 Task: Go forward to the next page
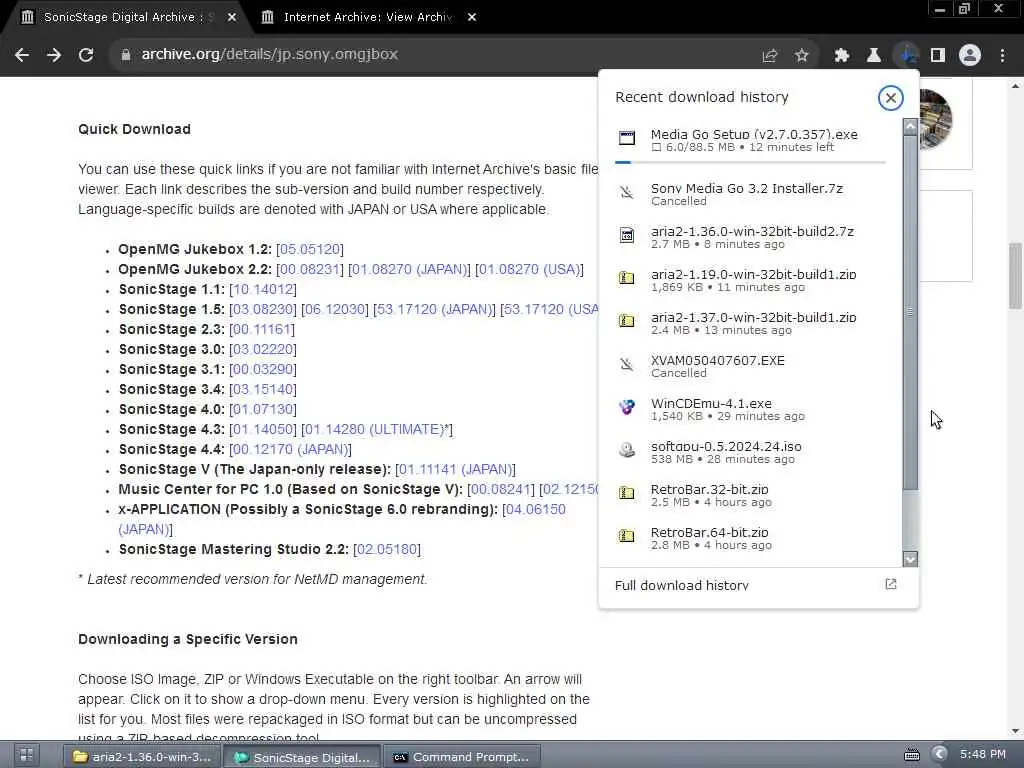tap(54, 55)
